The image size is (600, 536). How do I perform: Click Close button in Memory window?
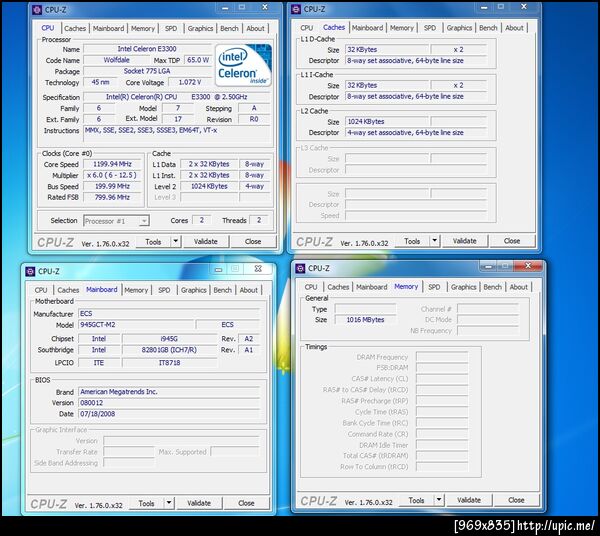(x=516, y=500)
